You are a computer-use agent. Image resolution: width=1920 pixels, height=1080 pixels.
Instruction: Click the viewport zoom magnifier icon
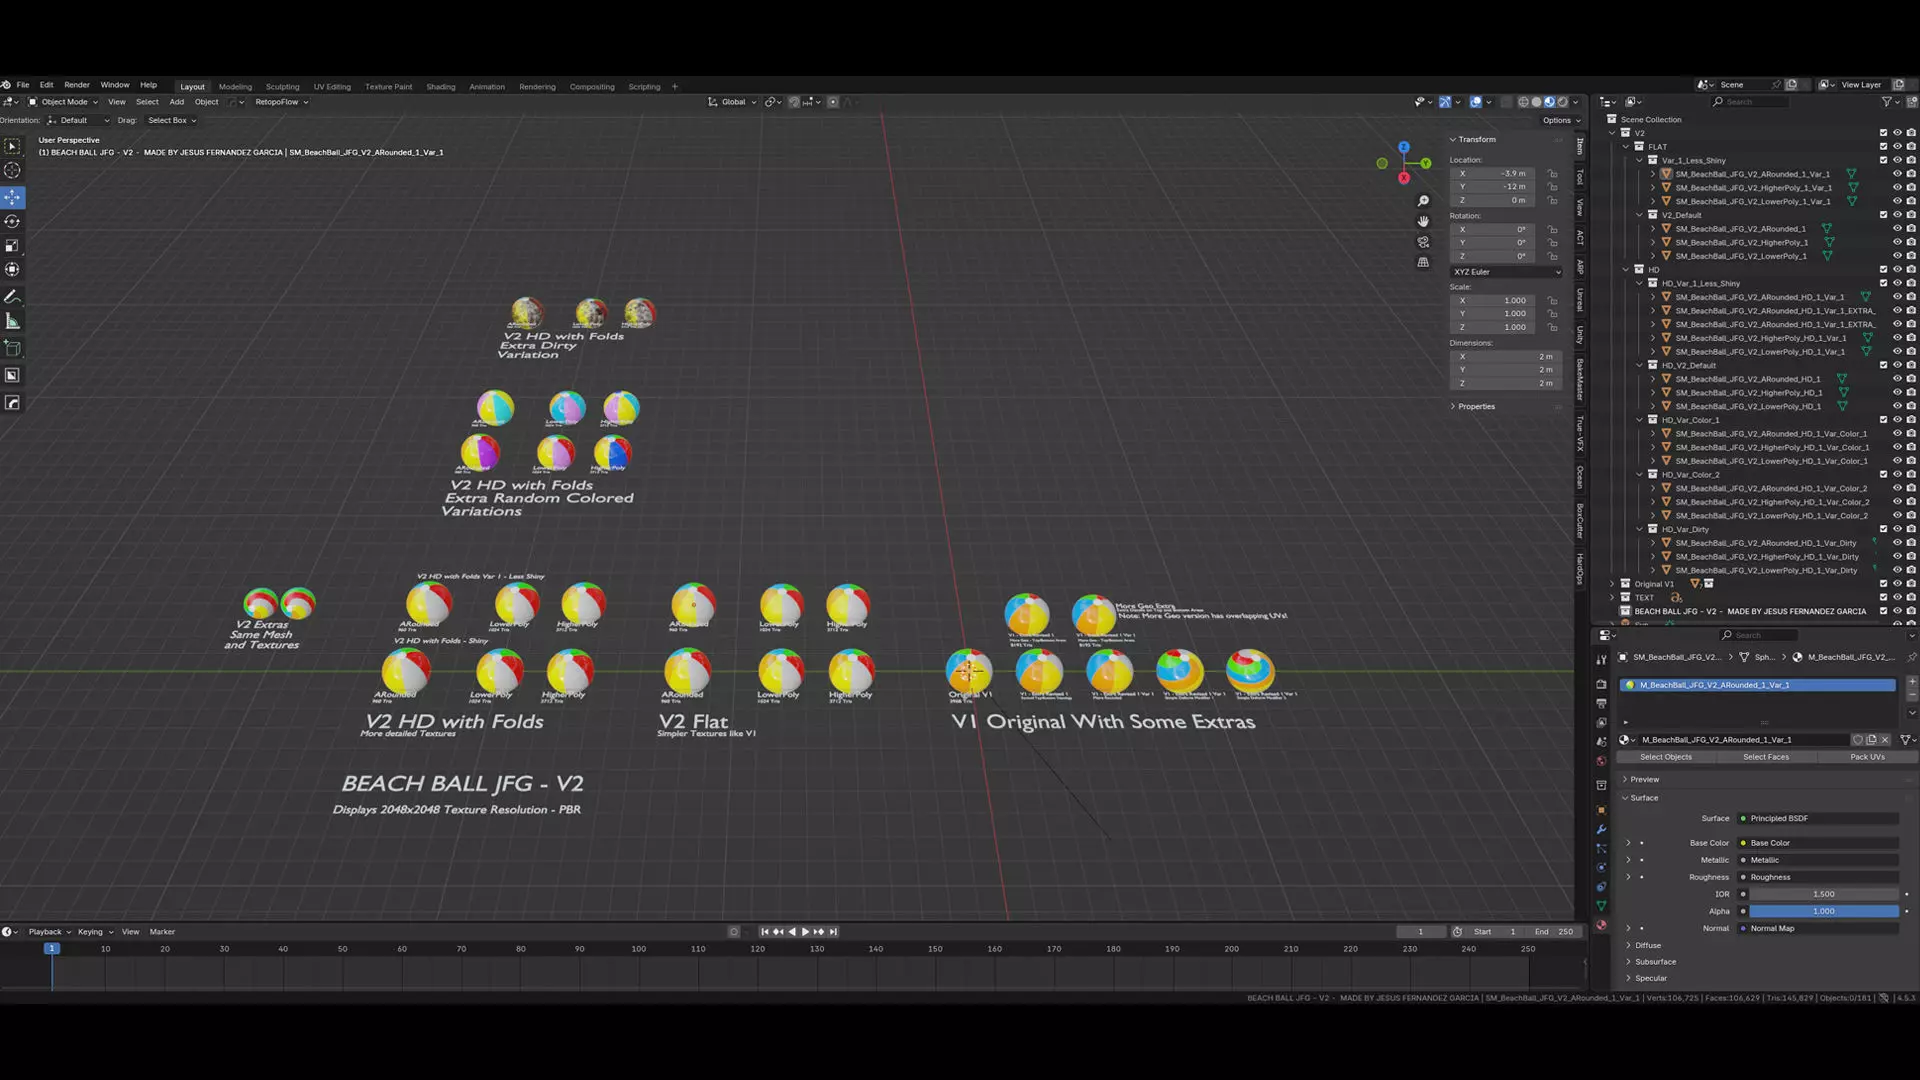1423,201
